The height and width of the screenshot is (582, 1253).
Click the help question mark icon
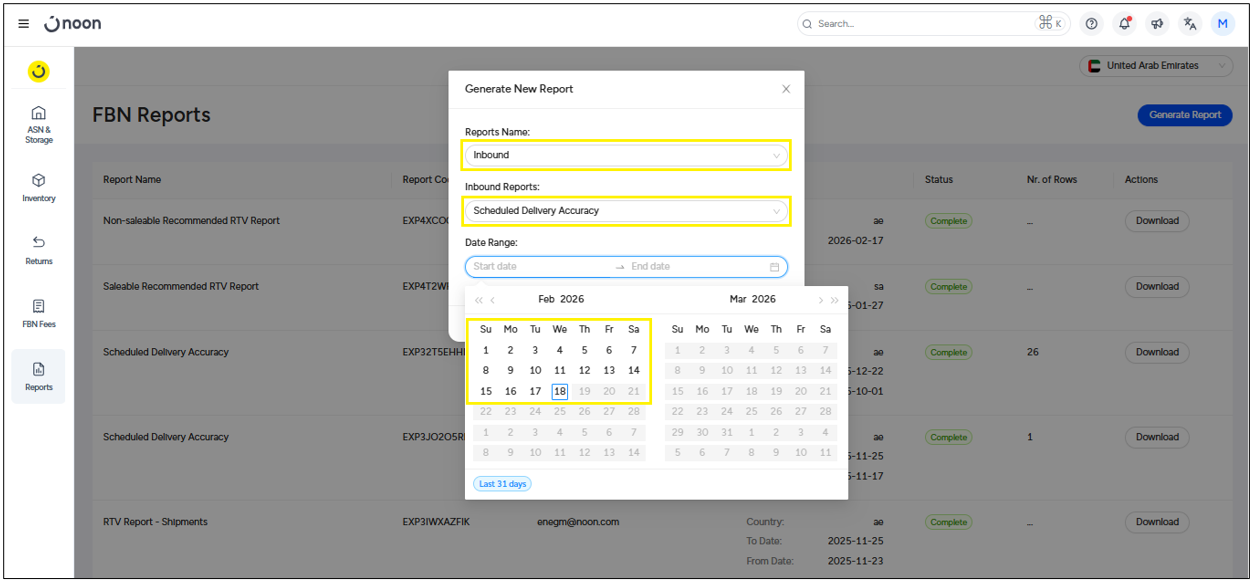1091,24
